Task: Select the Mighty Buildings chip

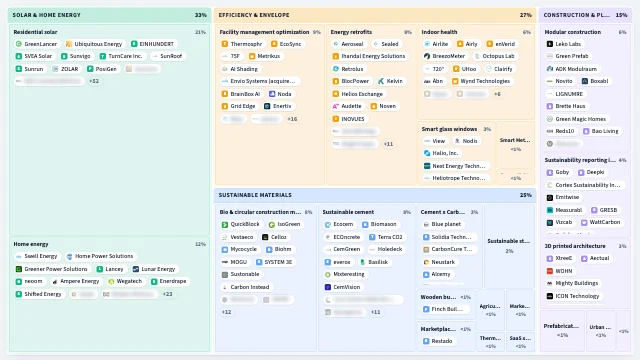Action: [x=573, y=283]
